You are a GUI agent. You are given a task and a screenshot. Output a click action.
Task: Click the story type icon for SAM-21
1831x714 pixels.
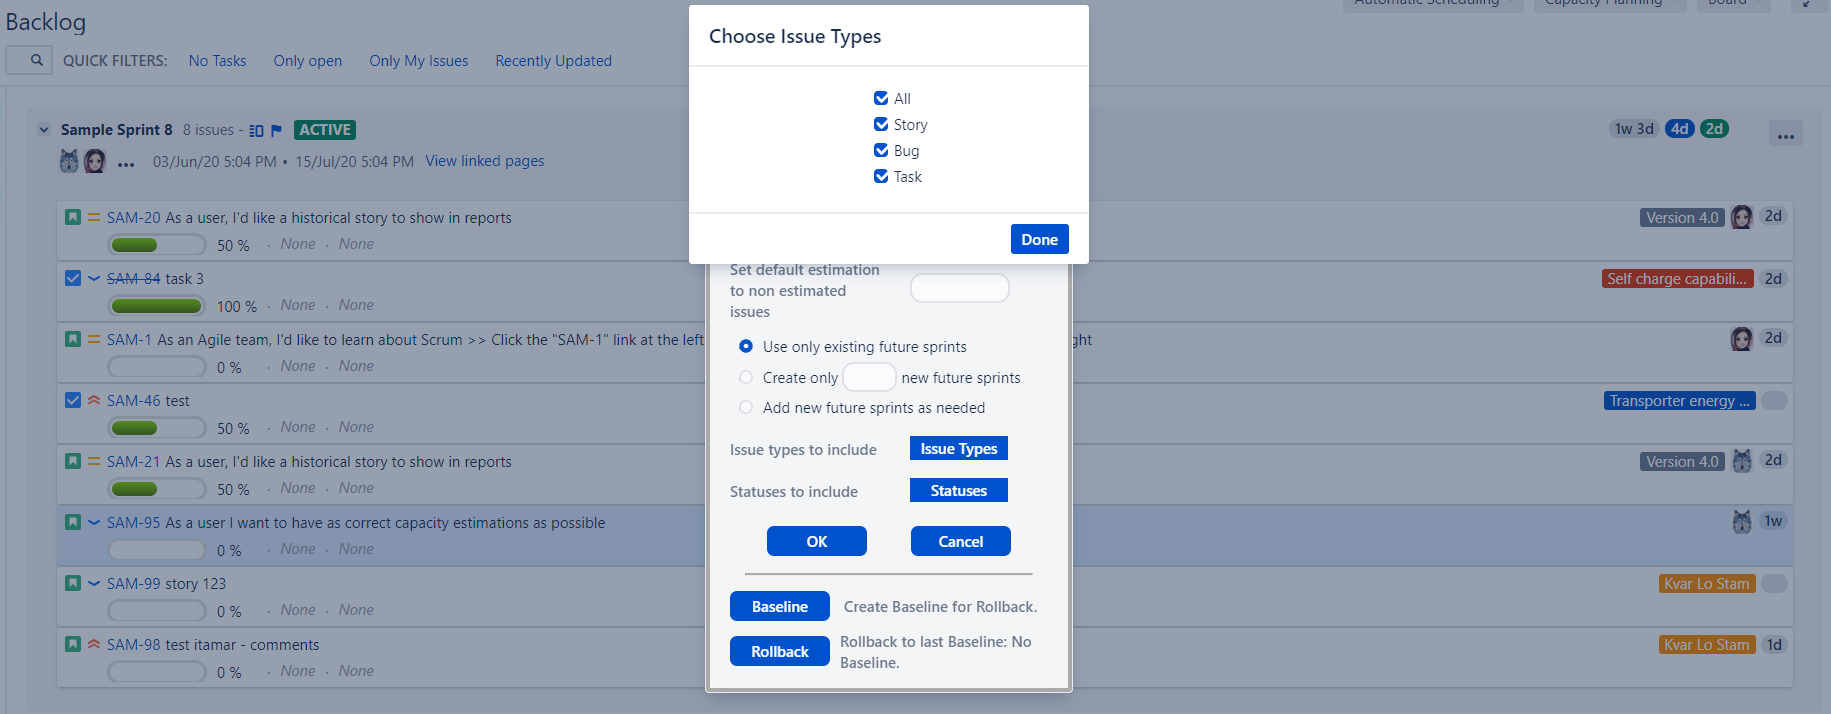pyautogui.click(x=73, y=461)
